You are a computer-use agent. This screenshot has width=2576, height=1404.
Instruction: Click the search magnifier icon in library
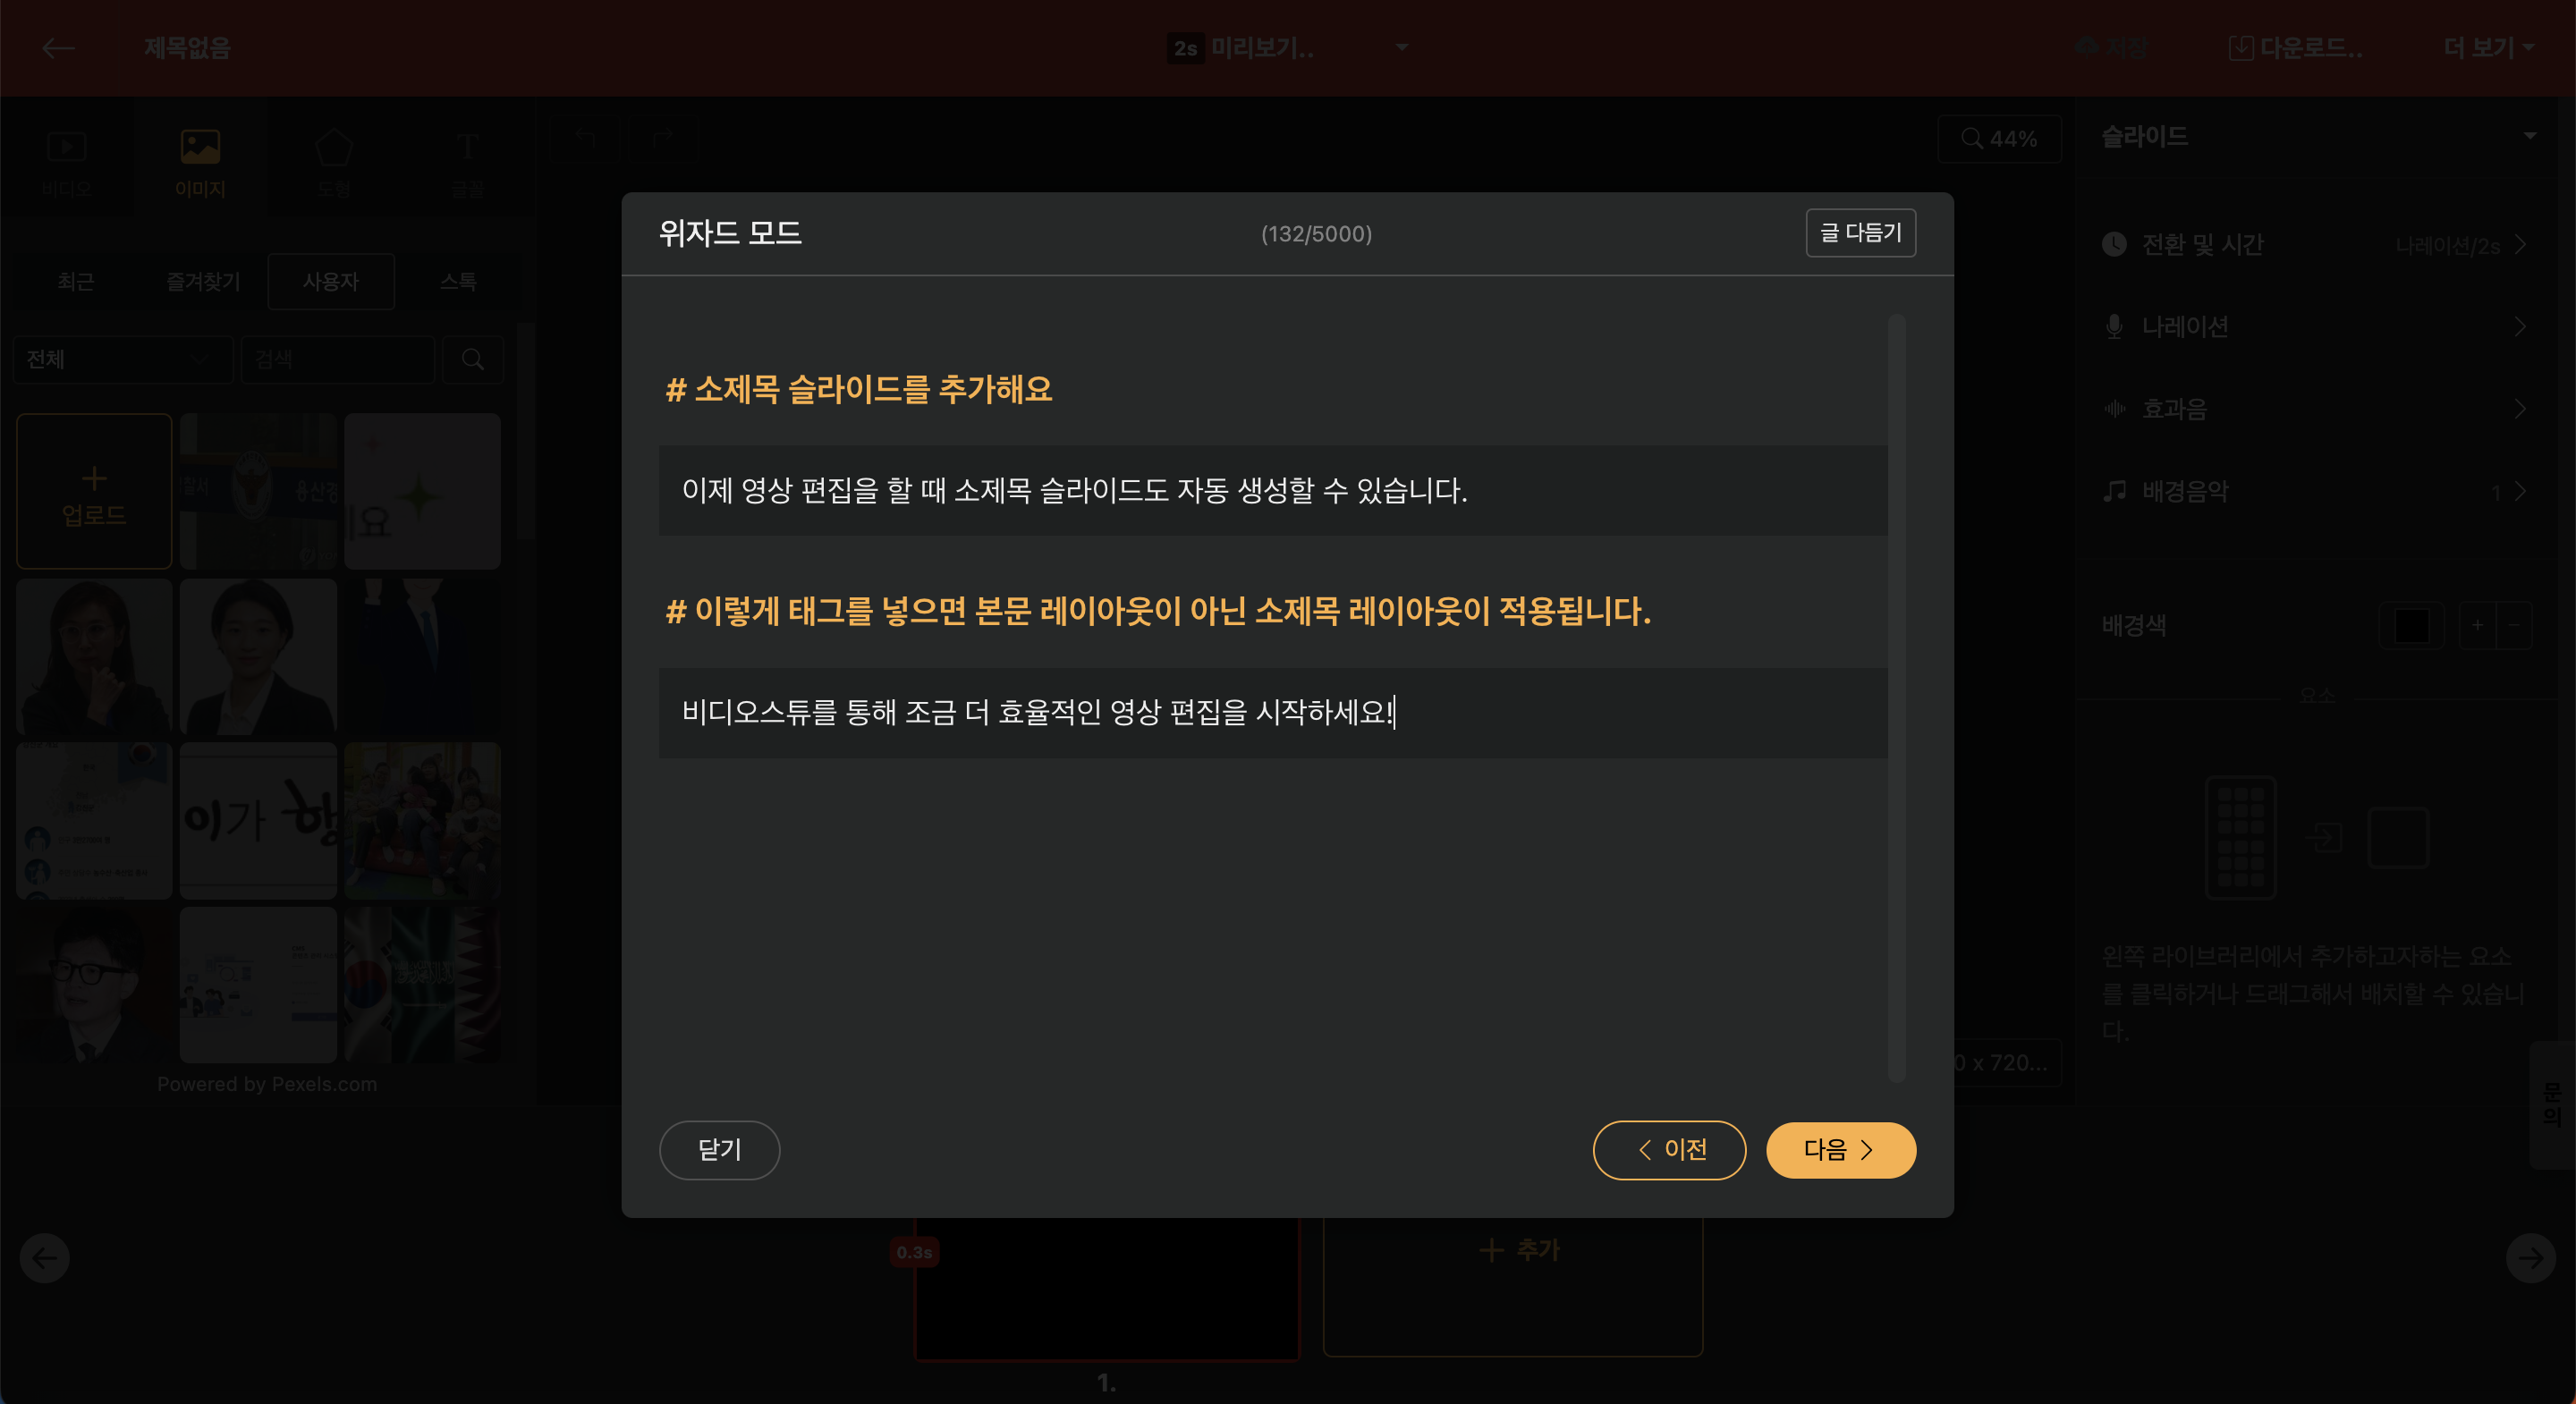pyautogui.click(x=473, y=359)
